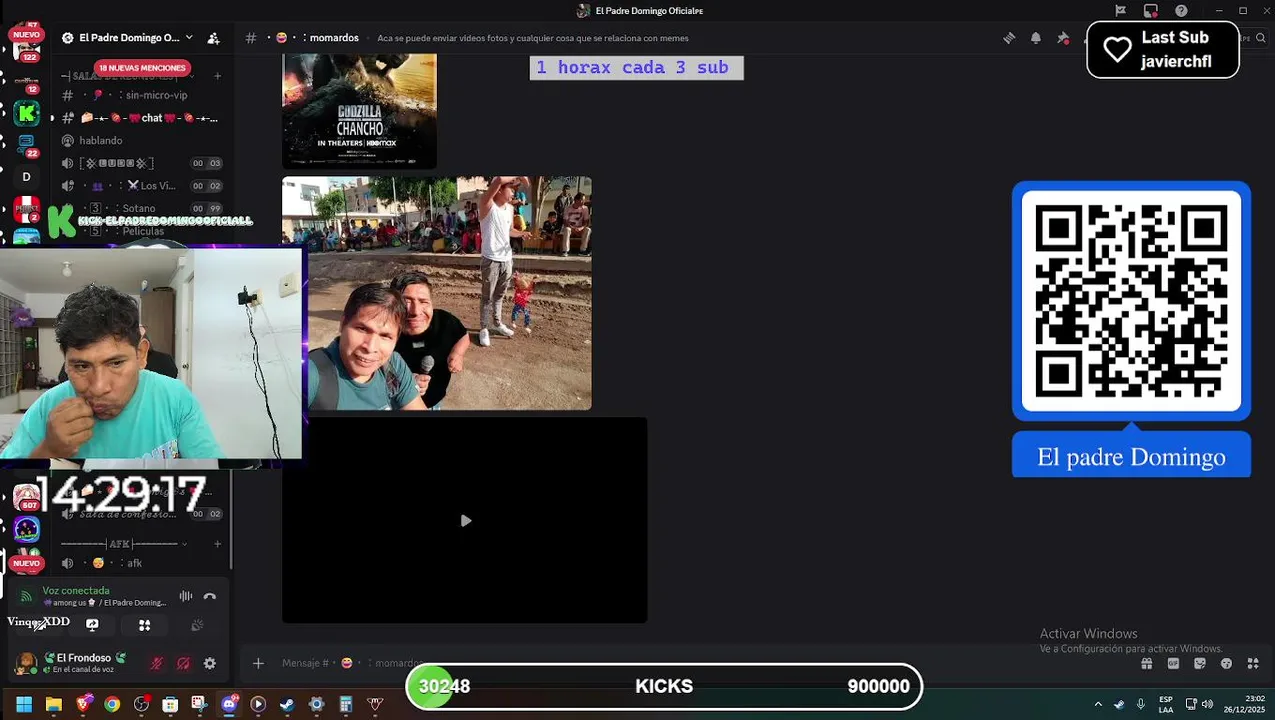
Task: Join the LUDO voice channel
Action: [140, 163]
